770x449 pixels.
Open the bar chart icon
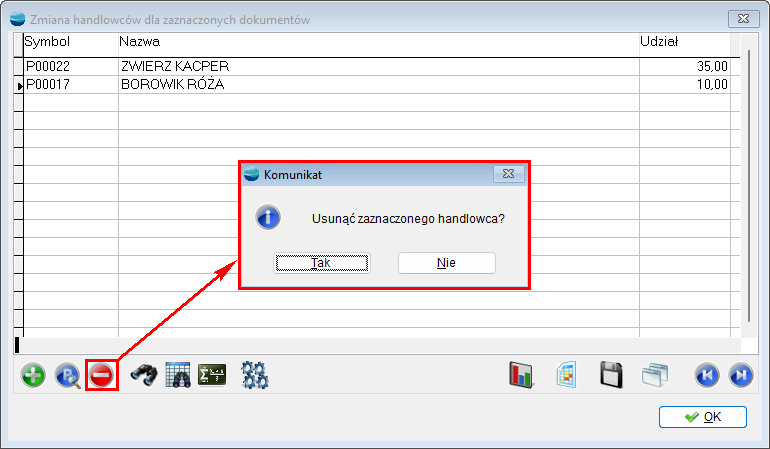[521, 376]
